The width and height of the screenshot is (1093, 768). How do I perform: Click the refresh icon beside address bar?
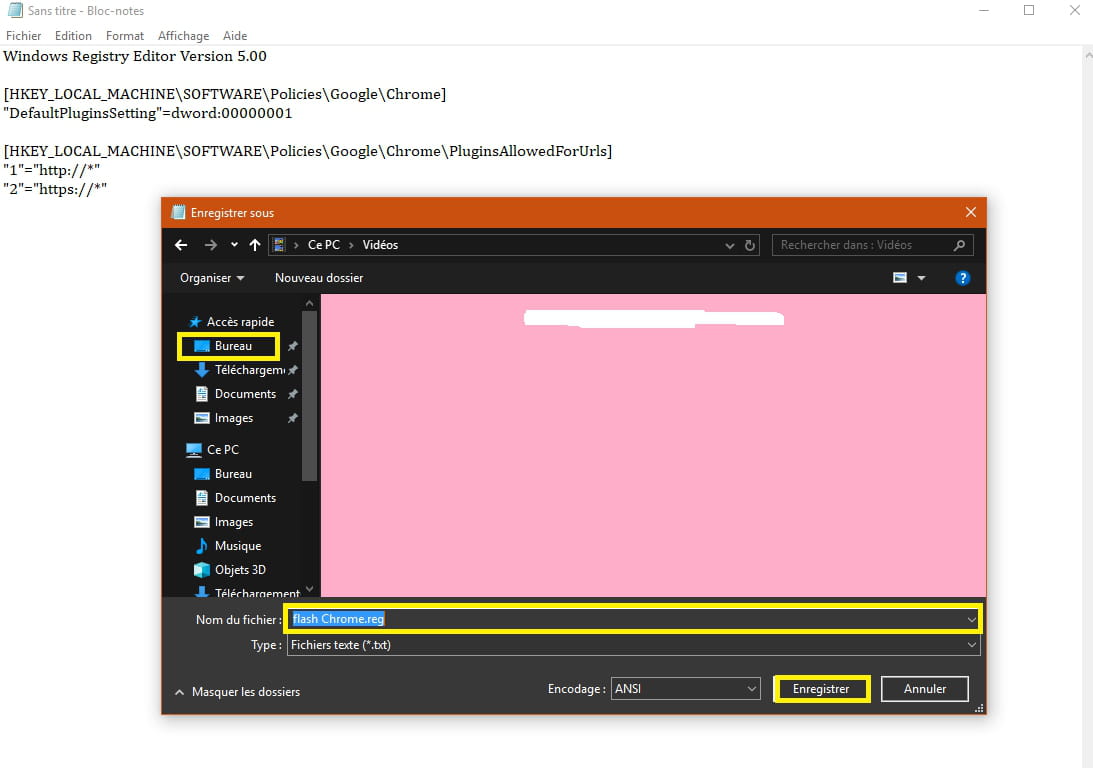click(x=751, y=245)
